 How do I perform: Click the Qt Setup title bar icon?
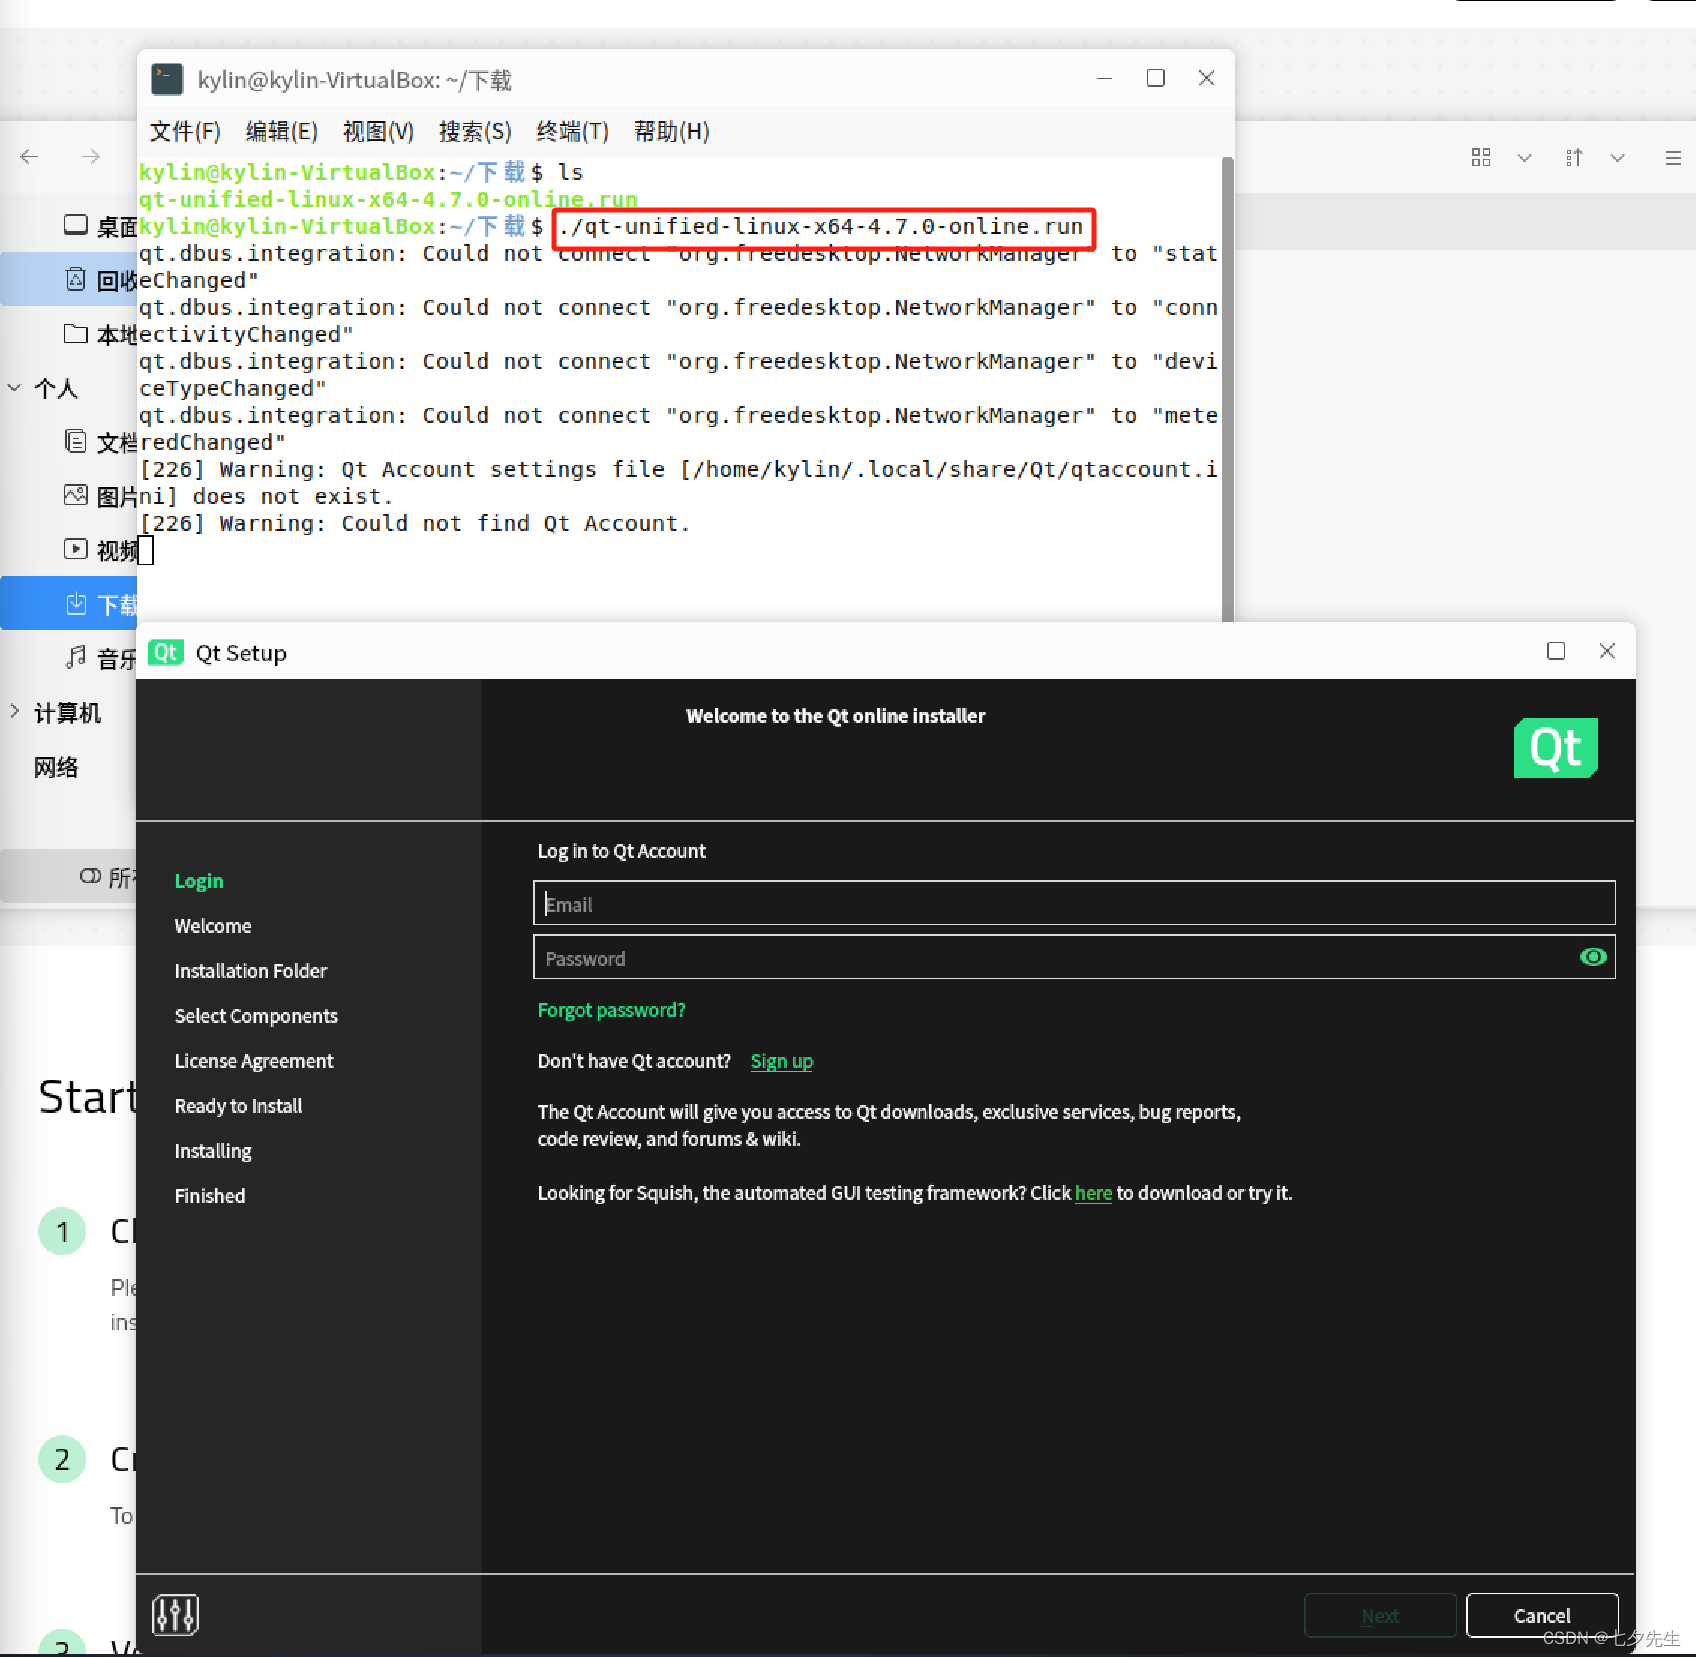pos(165,653)
